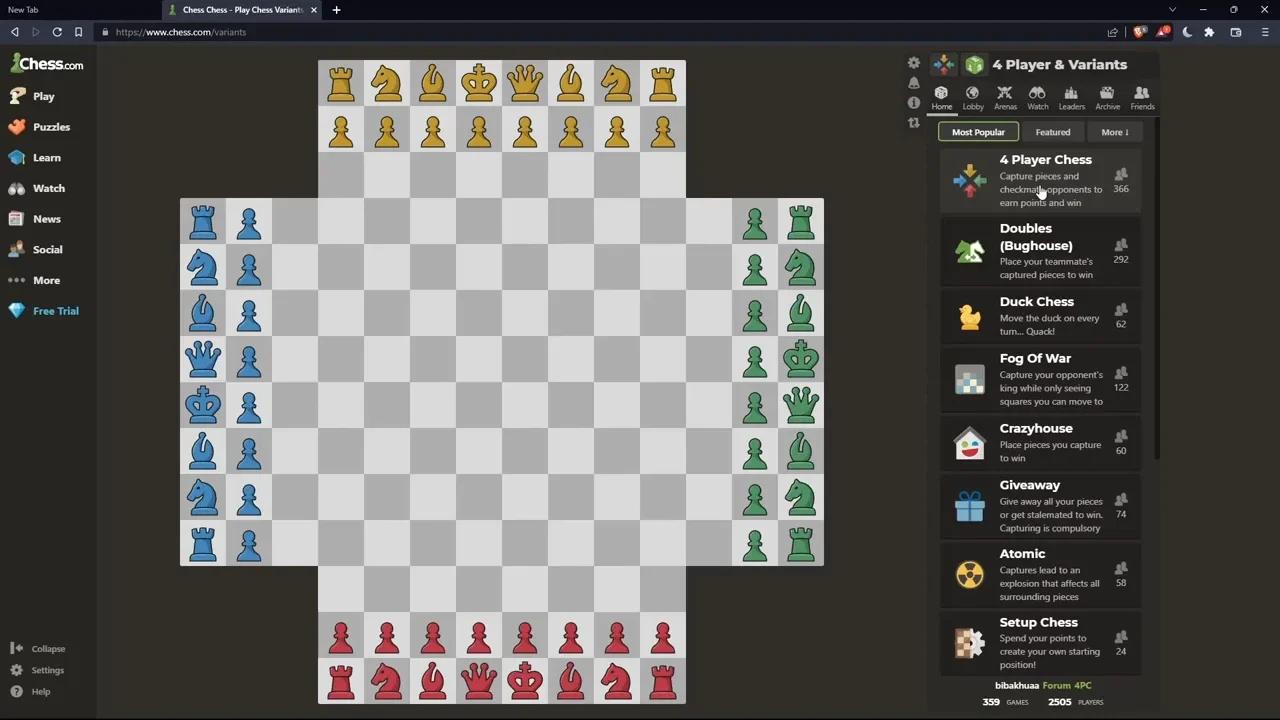
Task: Expand the More dropdown in variants panel
Action: click(x=1115, y=132)
